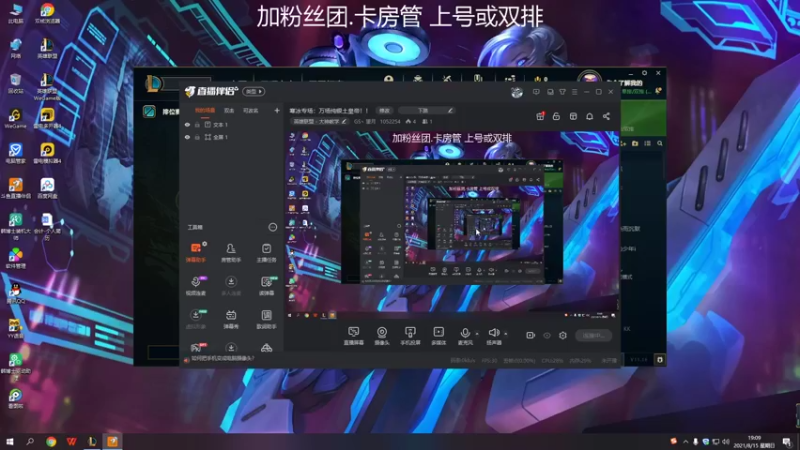
Task: Open the 主播任务 streamer tasks tool
Action: click(266, 252)
